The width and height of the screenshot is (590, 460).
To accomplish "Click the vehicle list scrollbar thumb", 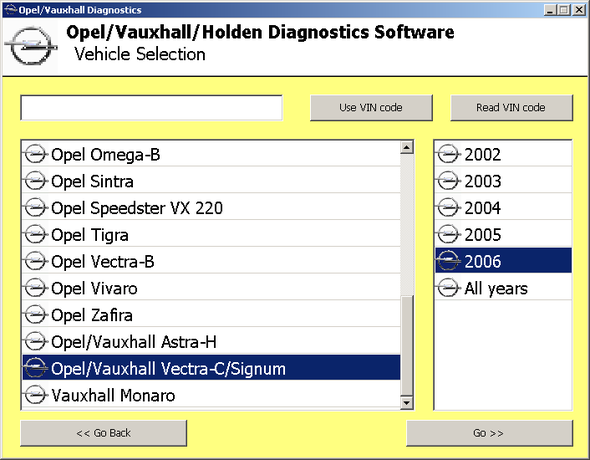I will click(x=407, y=346).
